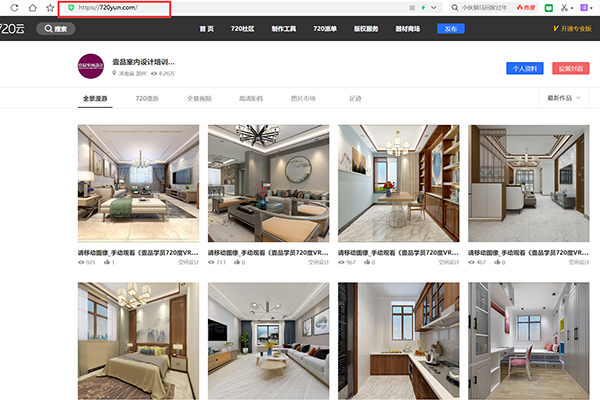Select the 全景视频 tab

(x=199, y=98)
